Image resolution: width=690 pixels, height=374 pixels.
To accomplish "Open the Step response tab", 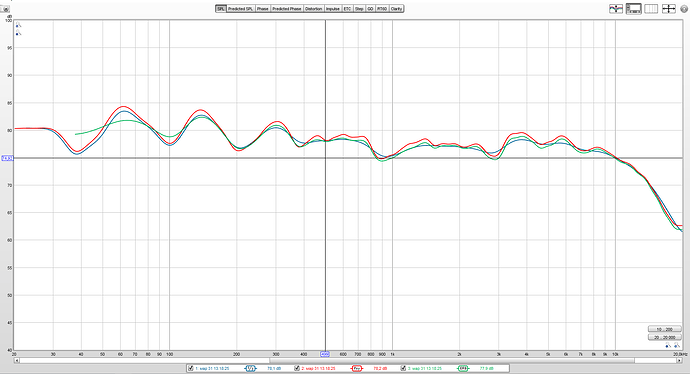I will 359,9.
